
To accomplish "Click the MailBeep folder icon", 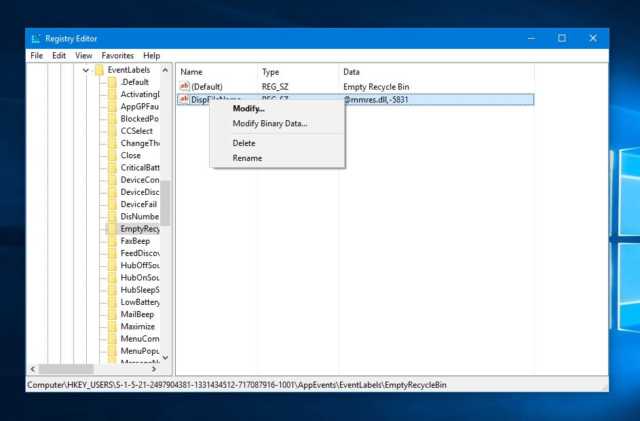I will (x=113, y=314).
